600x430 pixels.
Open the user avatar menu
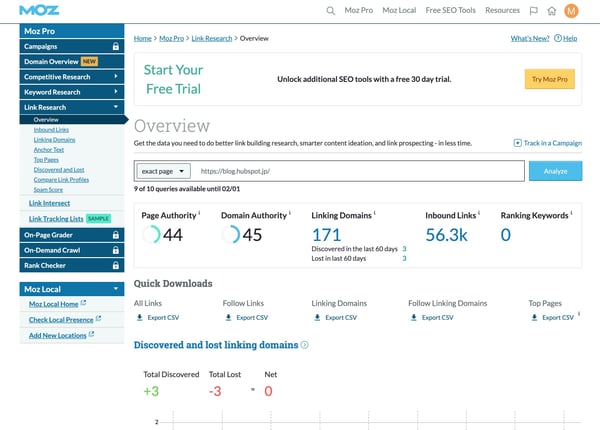click(x=571, y=11)
